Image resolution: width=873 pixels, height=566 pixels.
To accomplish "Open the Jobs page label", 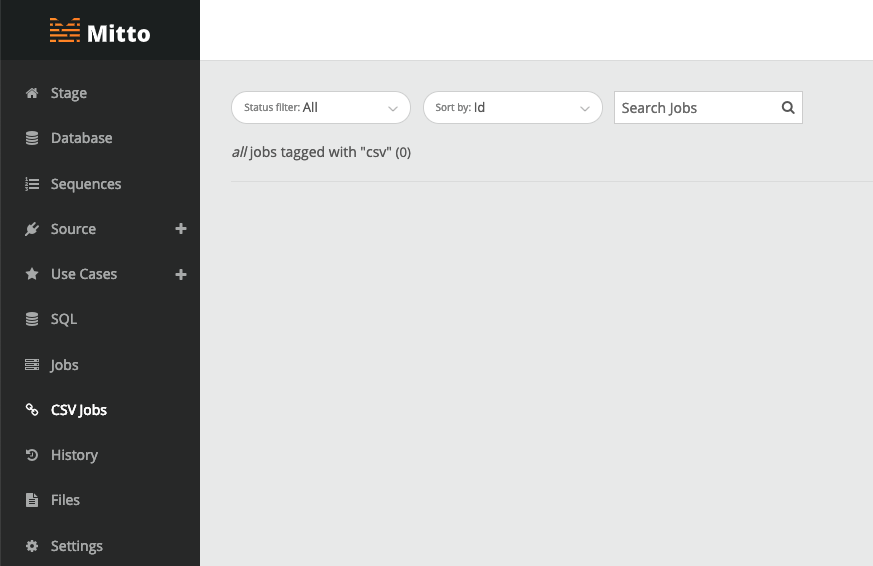I will pyautogui.click(x=64, y=365).
